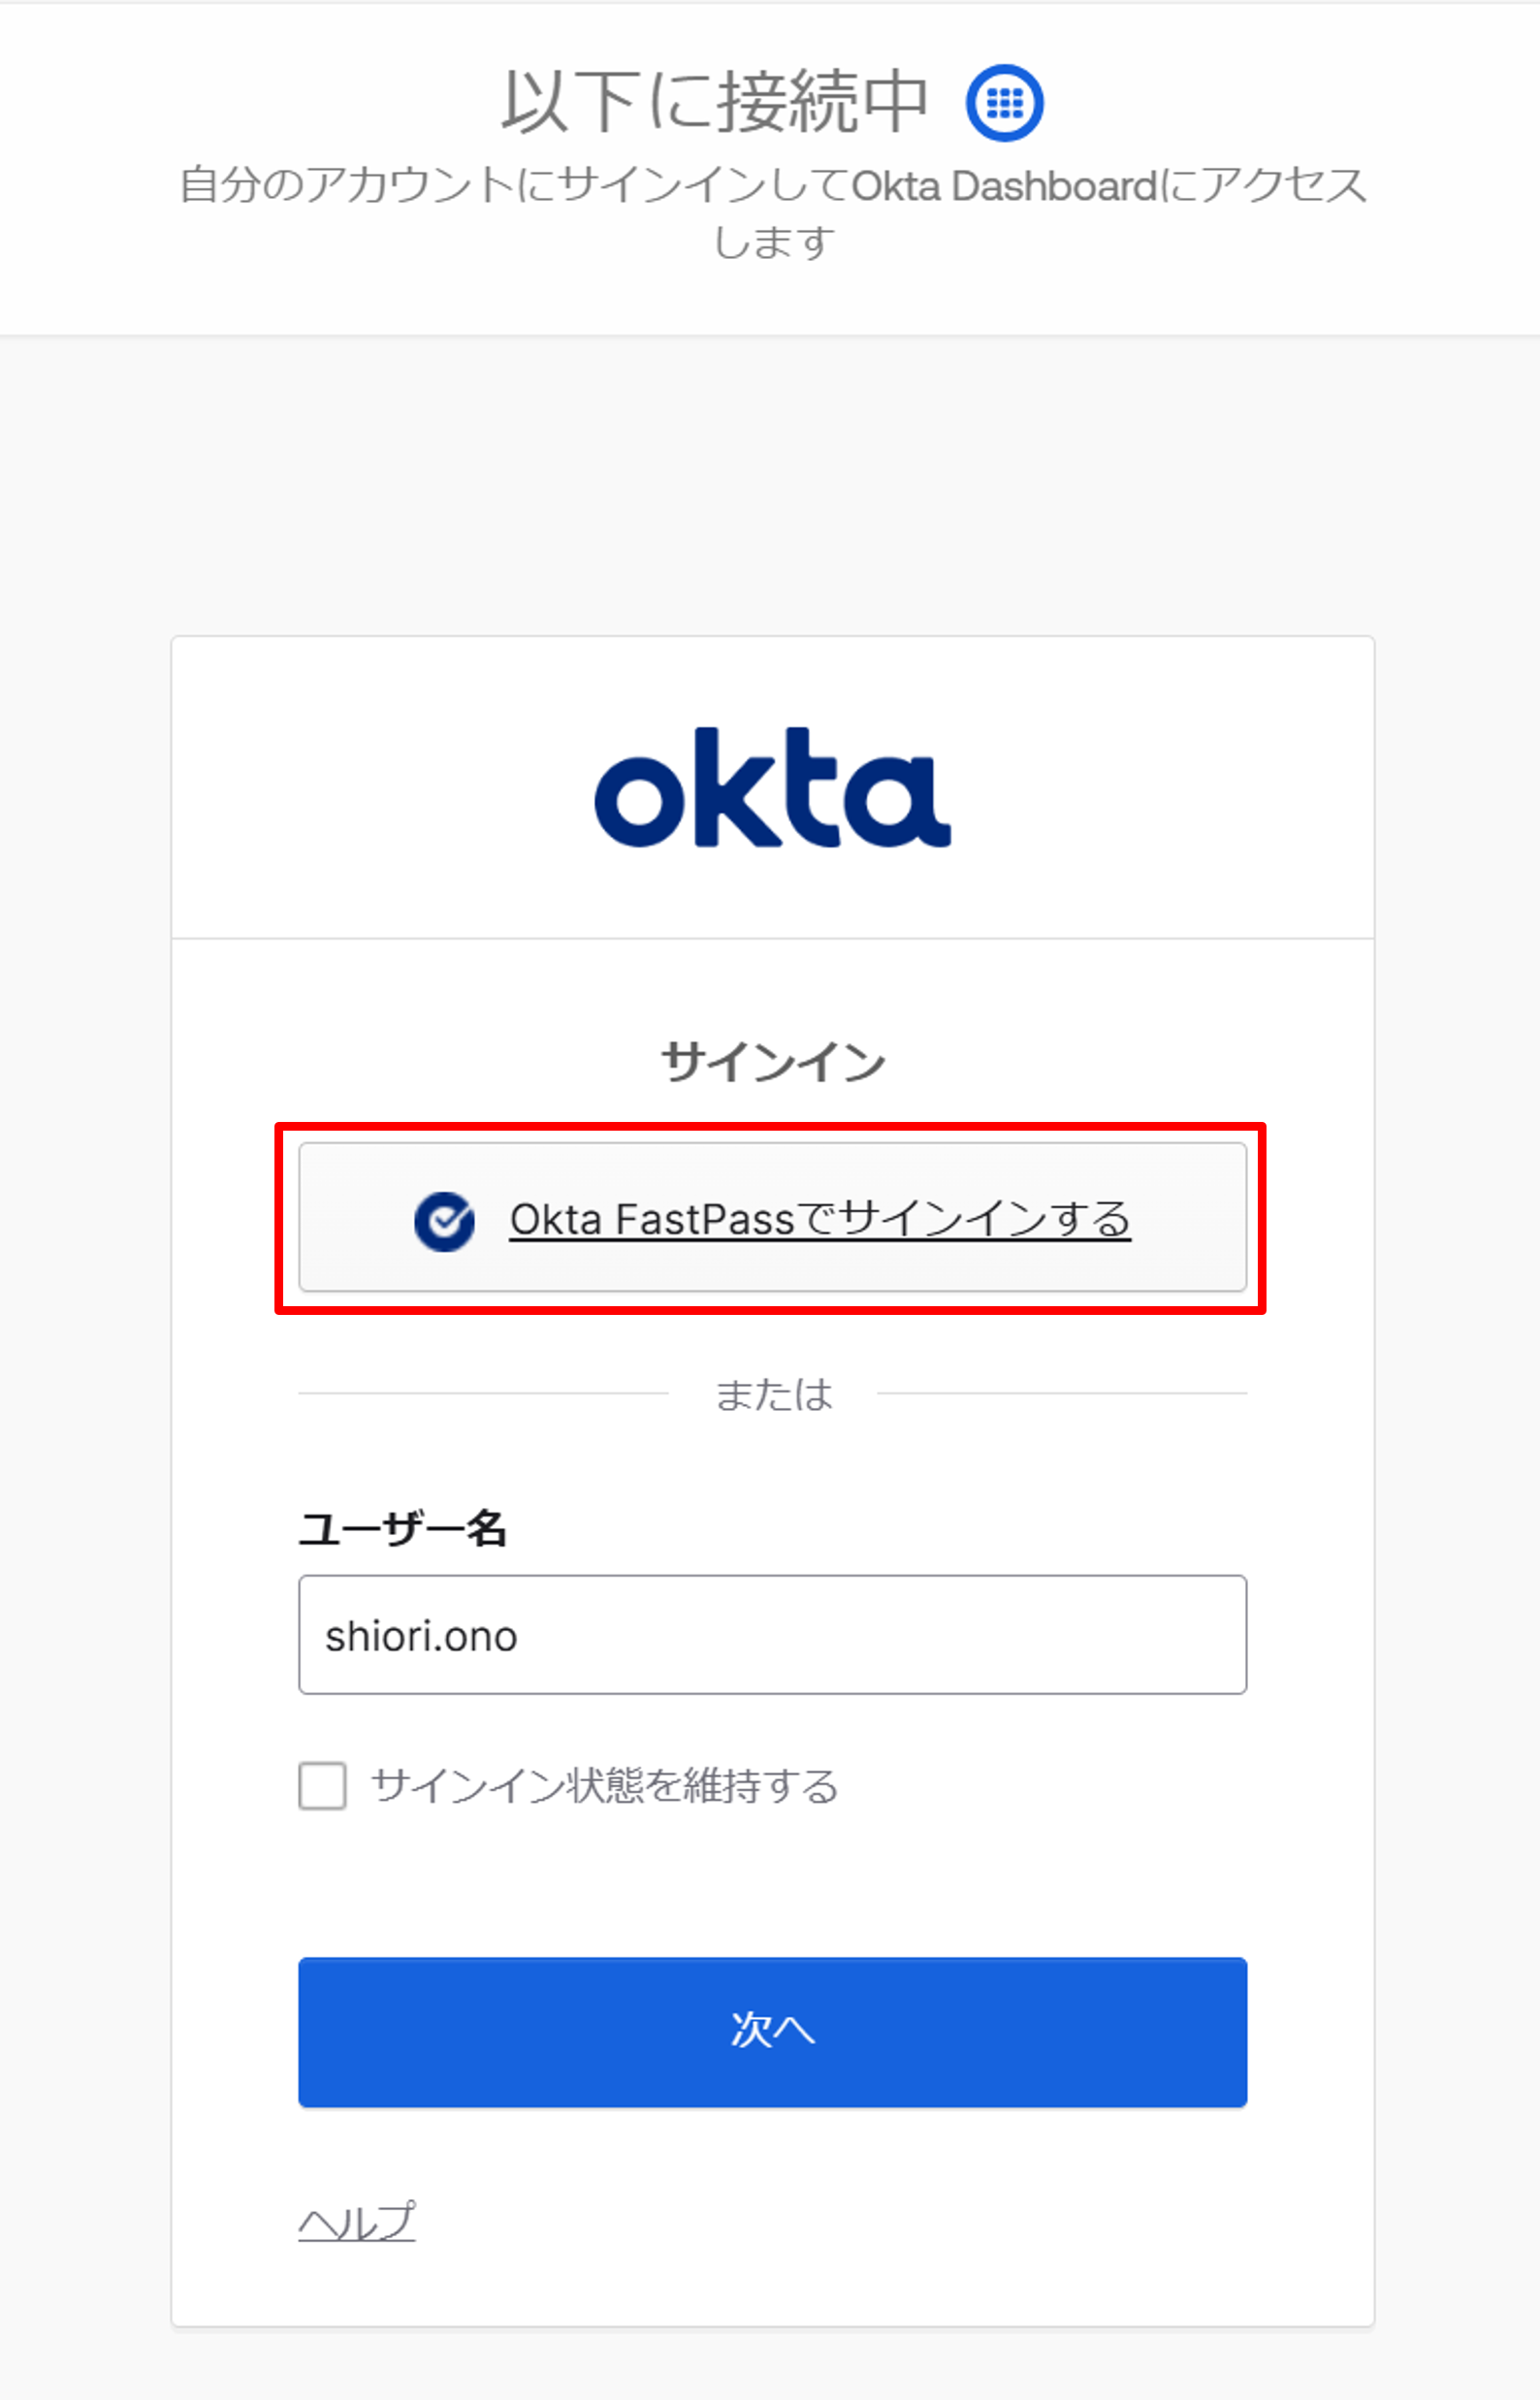The image size is (1540, 2400).
Task: Open the underlined Okta FastPassでサインインする link text
Action: coord(820,1220)
